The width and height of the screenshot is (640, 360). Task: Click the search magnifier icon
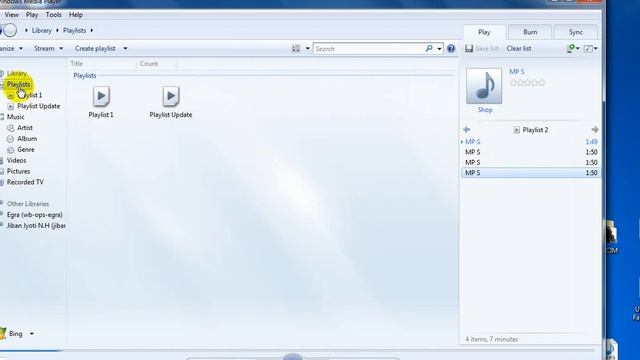tap(429, 48)
